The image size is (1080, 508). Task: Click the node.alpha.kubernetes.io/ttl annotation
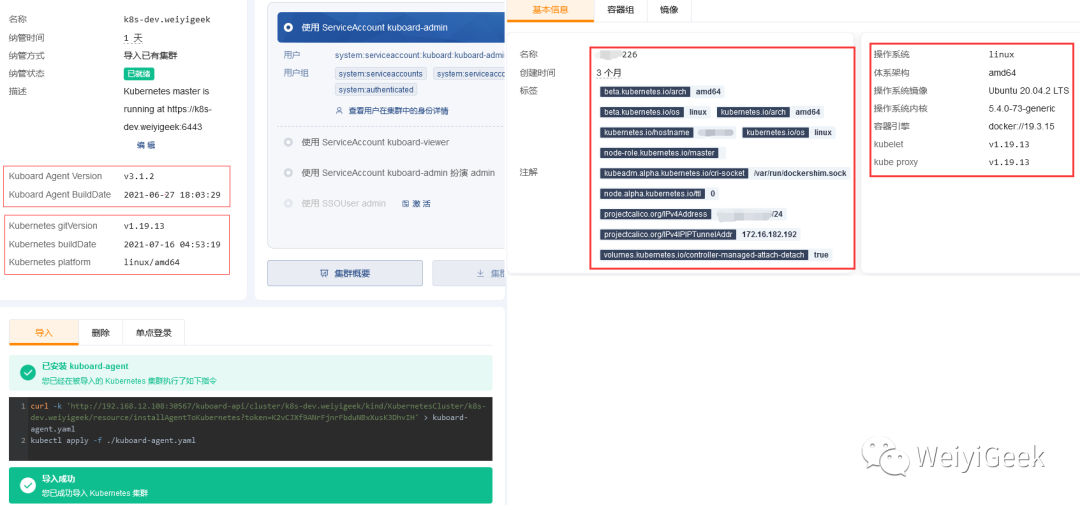653,194
